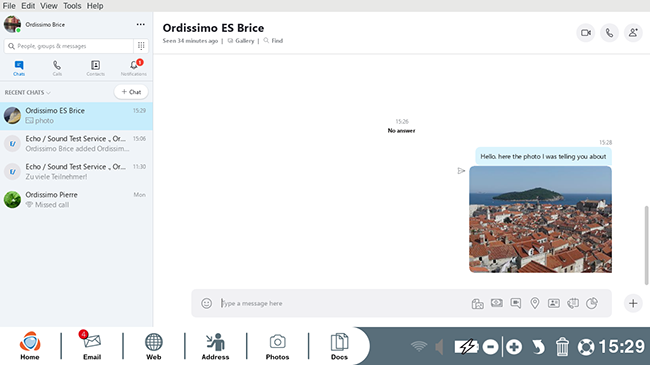This screenshot has height=365, width=650.
Task: Open the rooftop photo thumbnail
Action: 540,219
